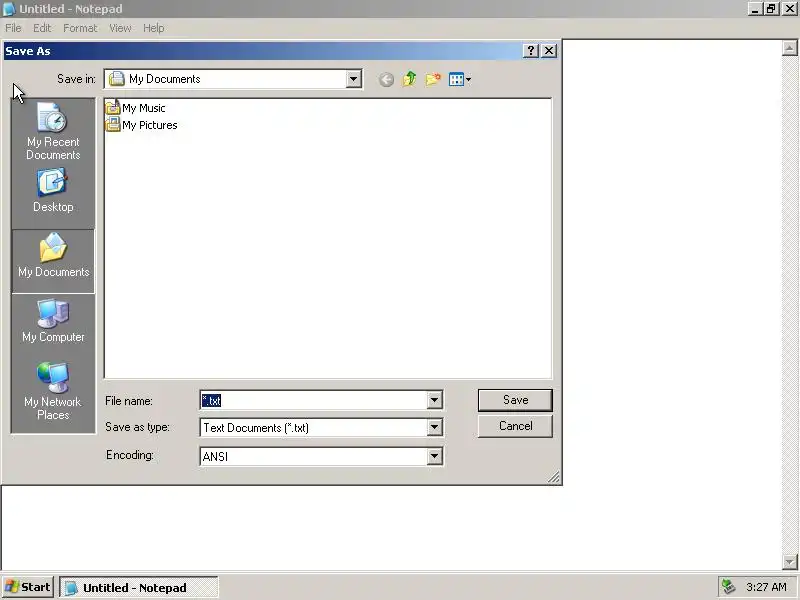Expand the Encoding dropdown

434,456
